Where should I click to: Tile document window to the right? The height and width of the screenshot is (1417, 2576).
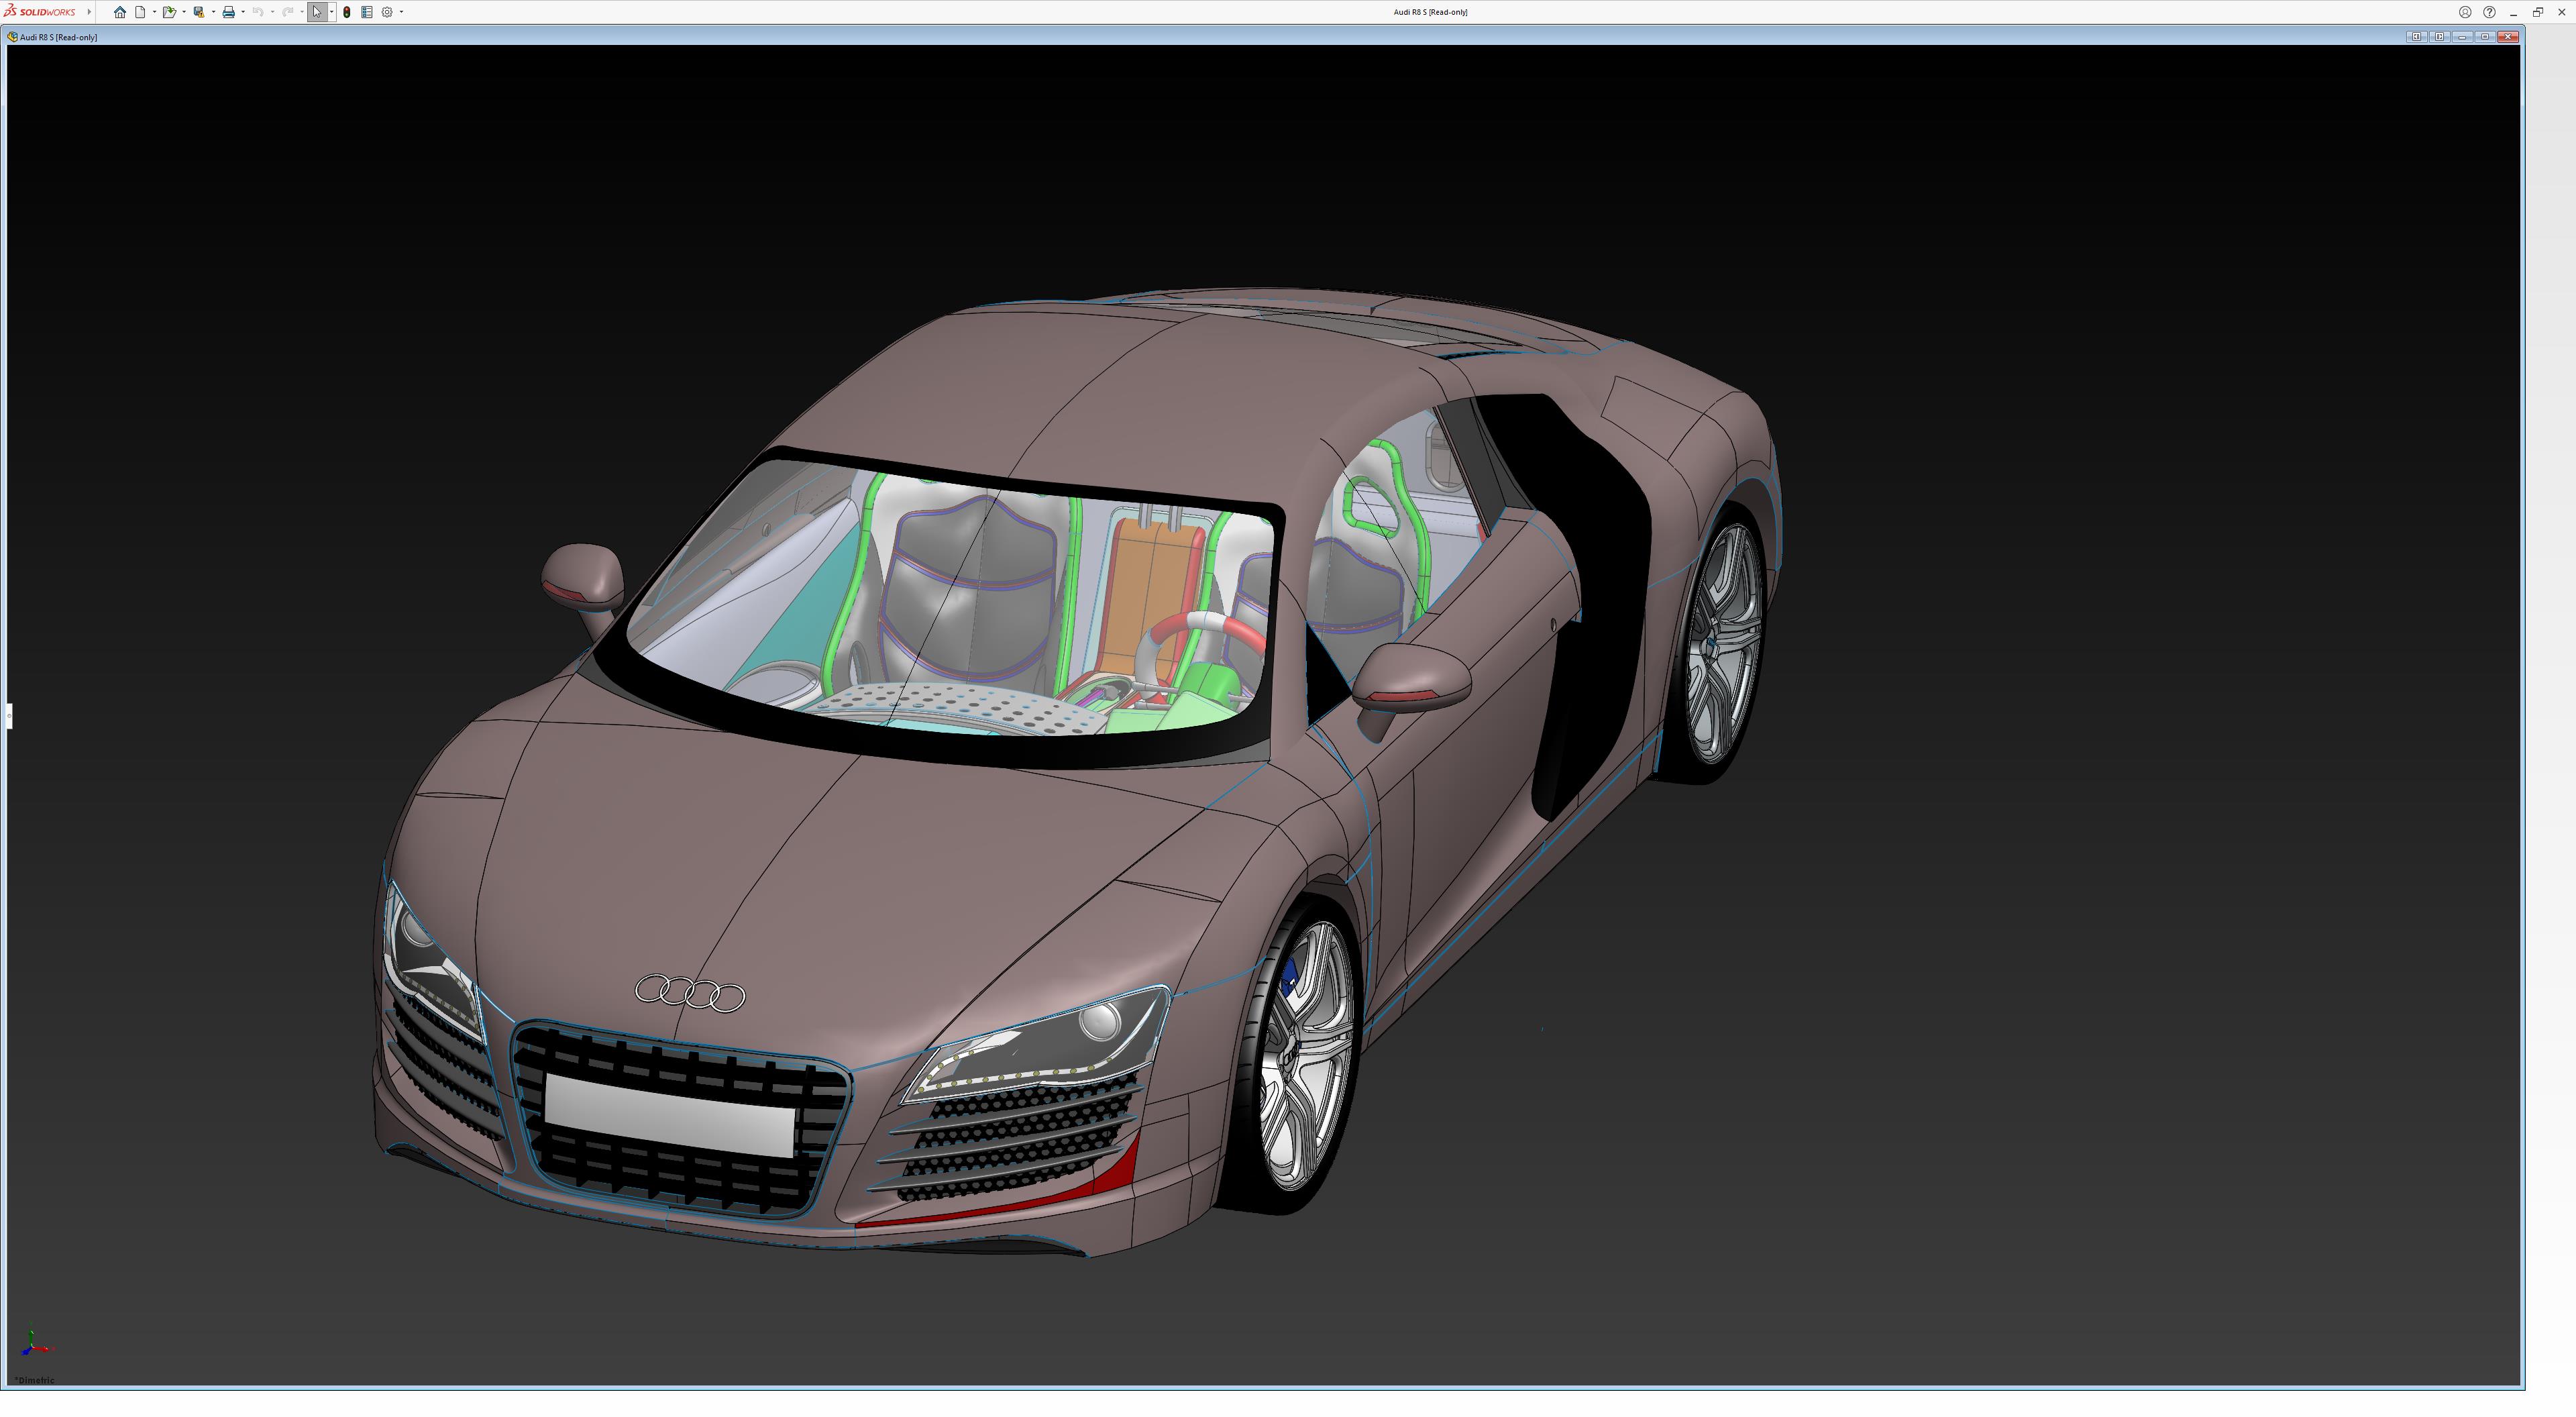coord(2439,37)
